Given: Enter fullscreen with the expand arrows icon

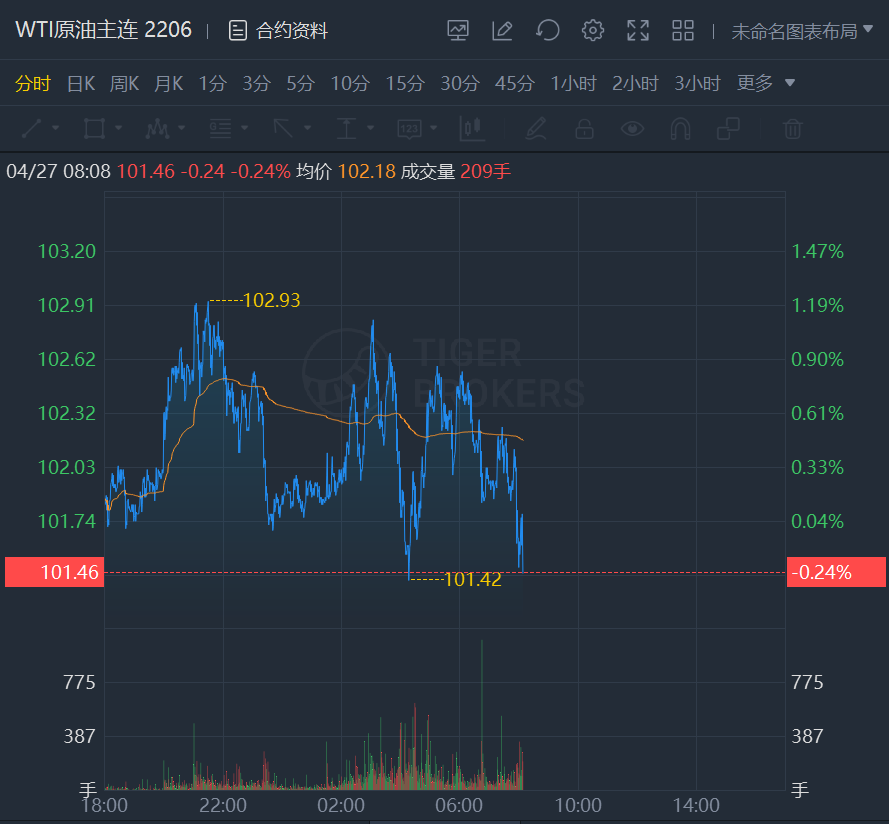Looking at the screenshot, I should [638, 31].
